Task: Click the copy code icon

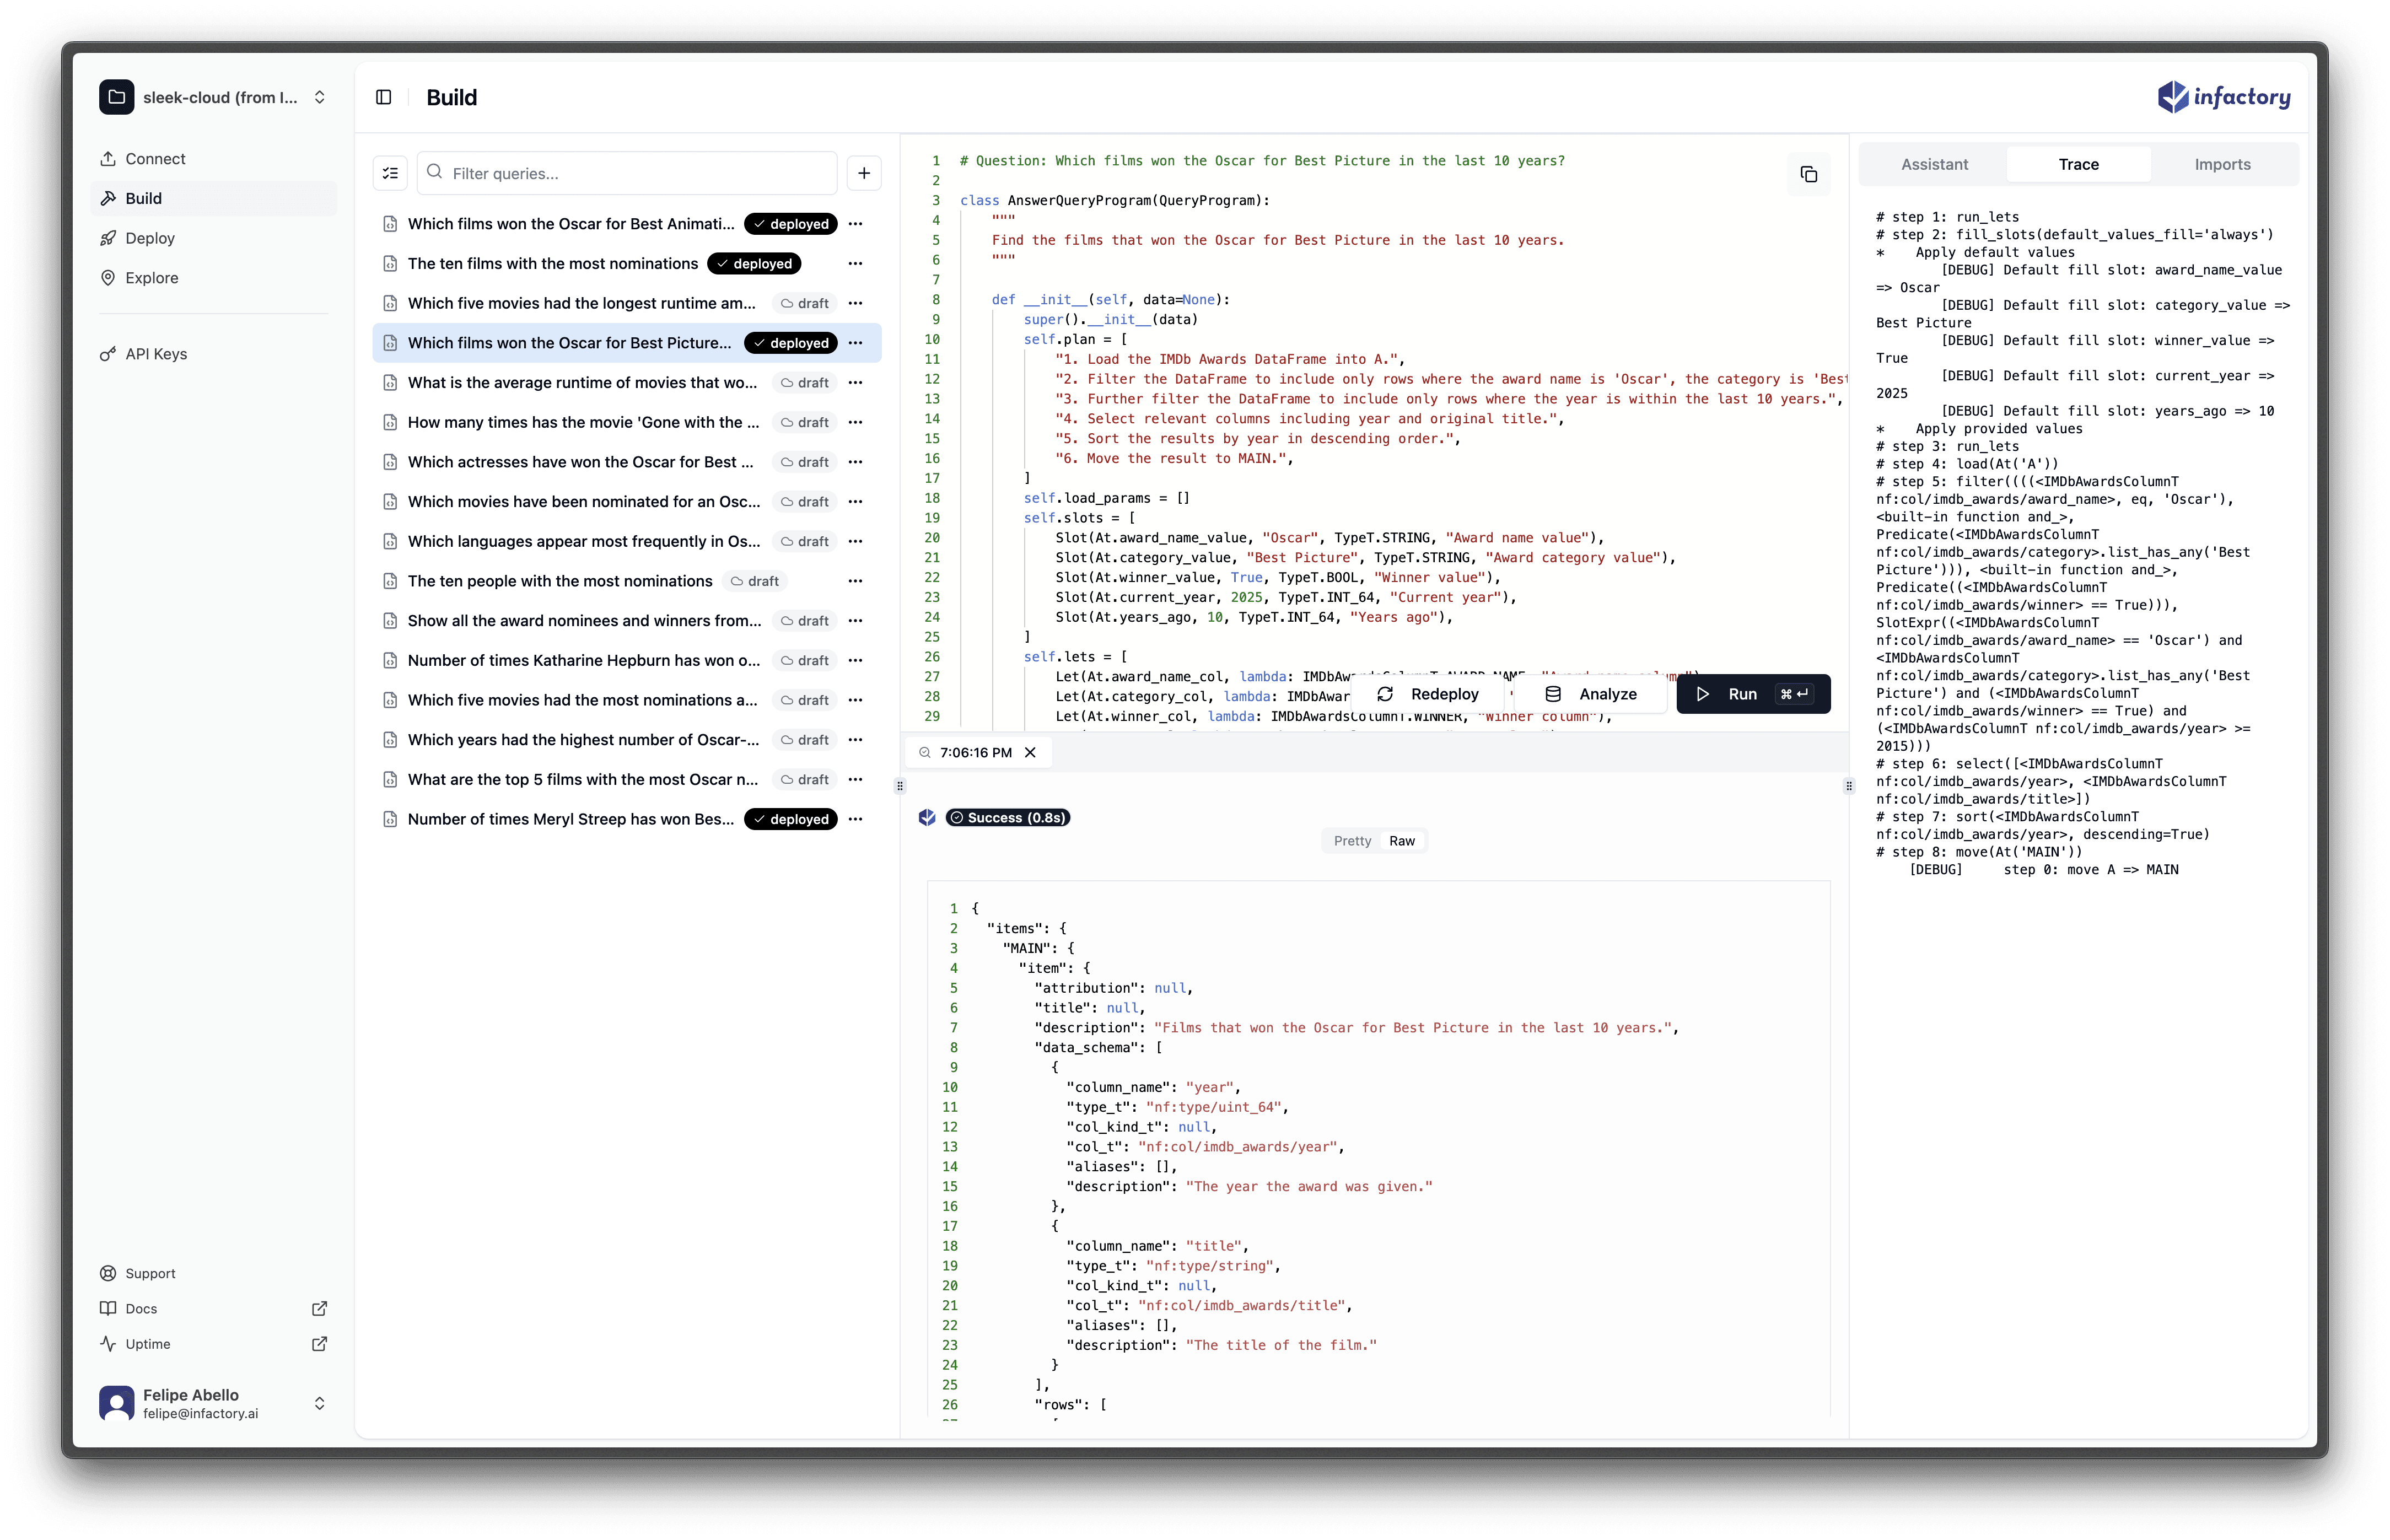Action: [1808, 174]
